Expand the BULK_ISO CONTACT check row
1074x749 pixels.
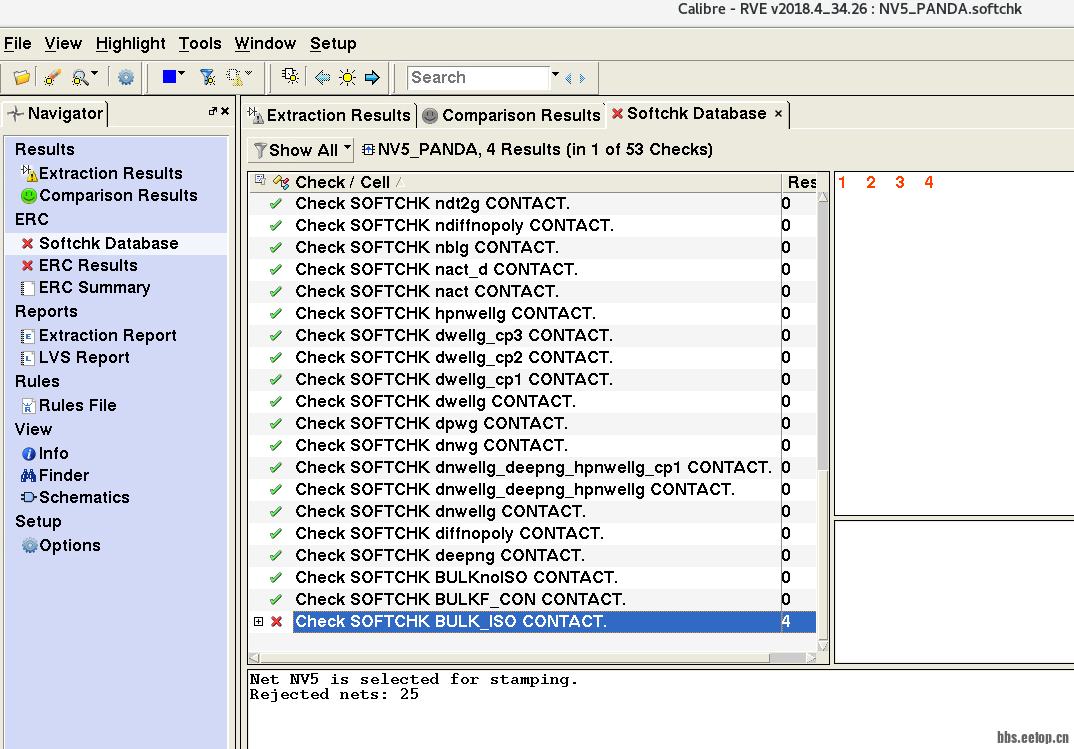(x=258, y=622)
